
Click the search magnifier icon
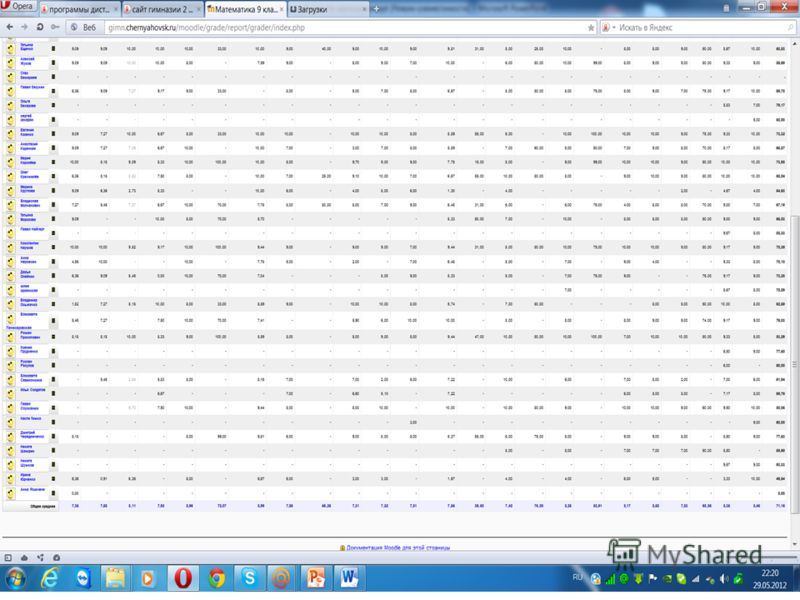click(x=791, y=28)
